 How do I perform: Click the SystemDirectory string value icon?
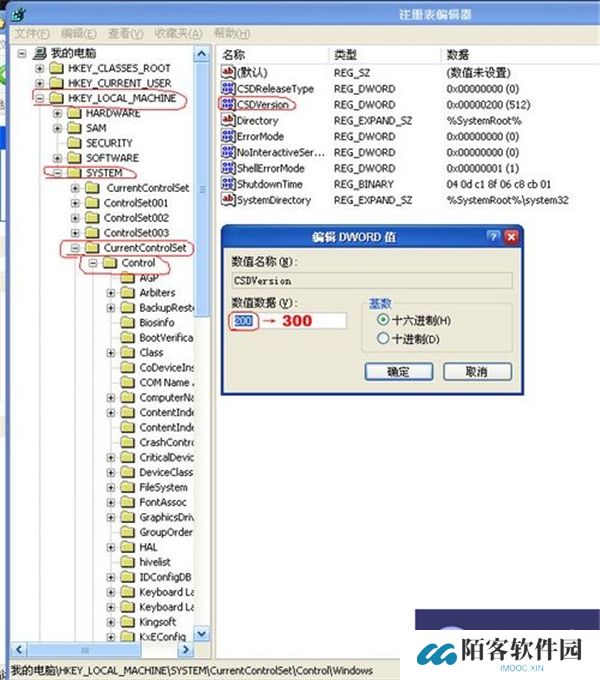pos(227,200)
